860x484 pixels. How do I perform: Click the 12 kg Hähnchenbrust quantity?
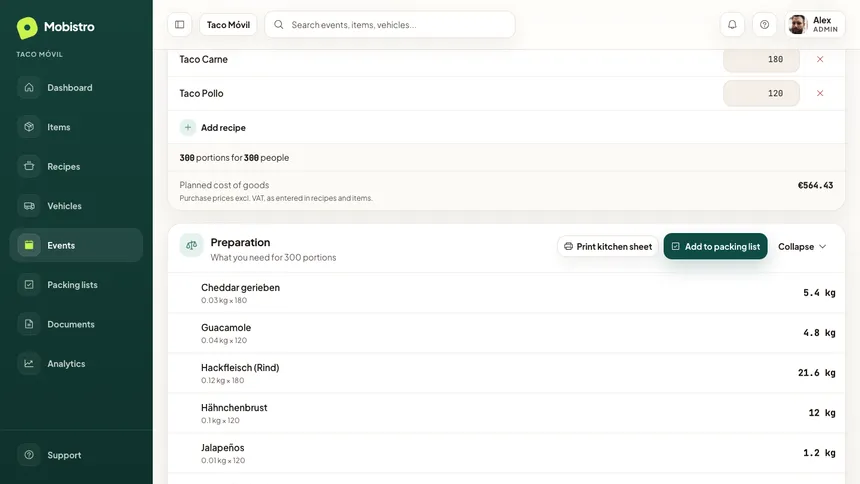(x=822, y=413)
